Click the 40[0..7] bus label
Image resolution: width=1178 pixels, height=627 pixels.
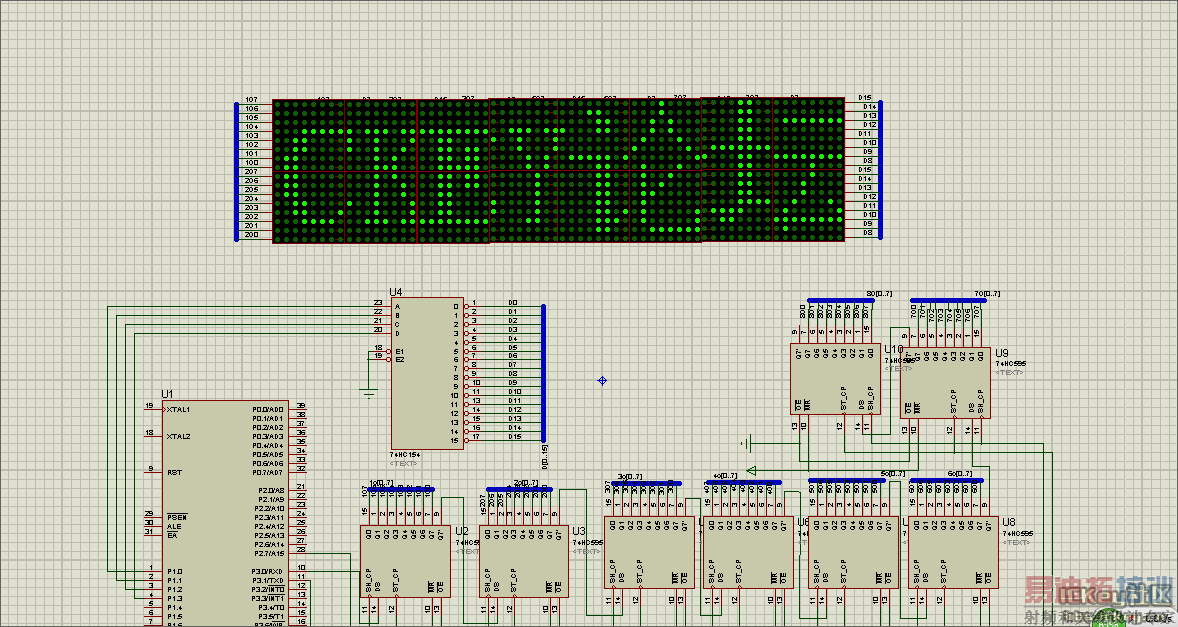coord(725,476)
